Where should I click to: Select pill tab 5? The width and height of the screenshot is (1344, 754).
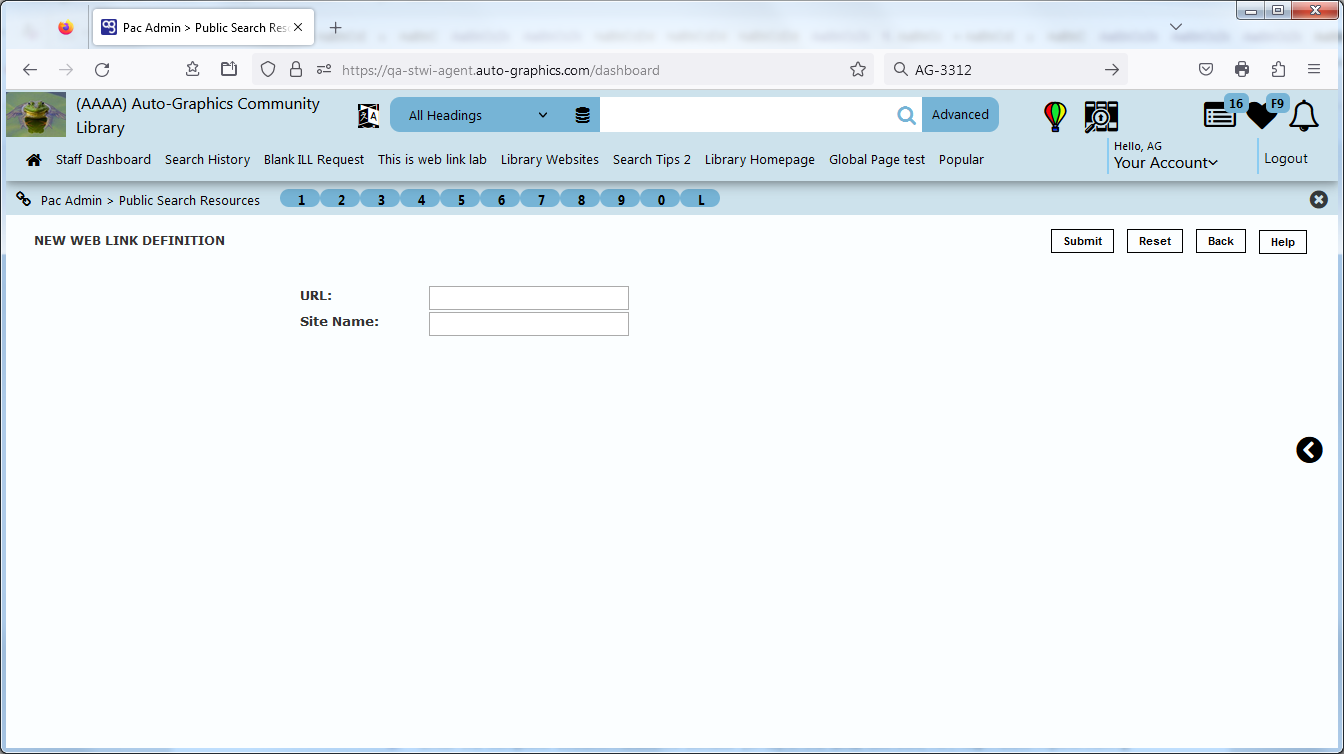point(461,199)
